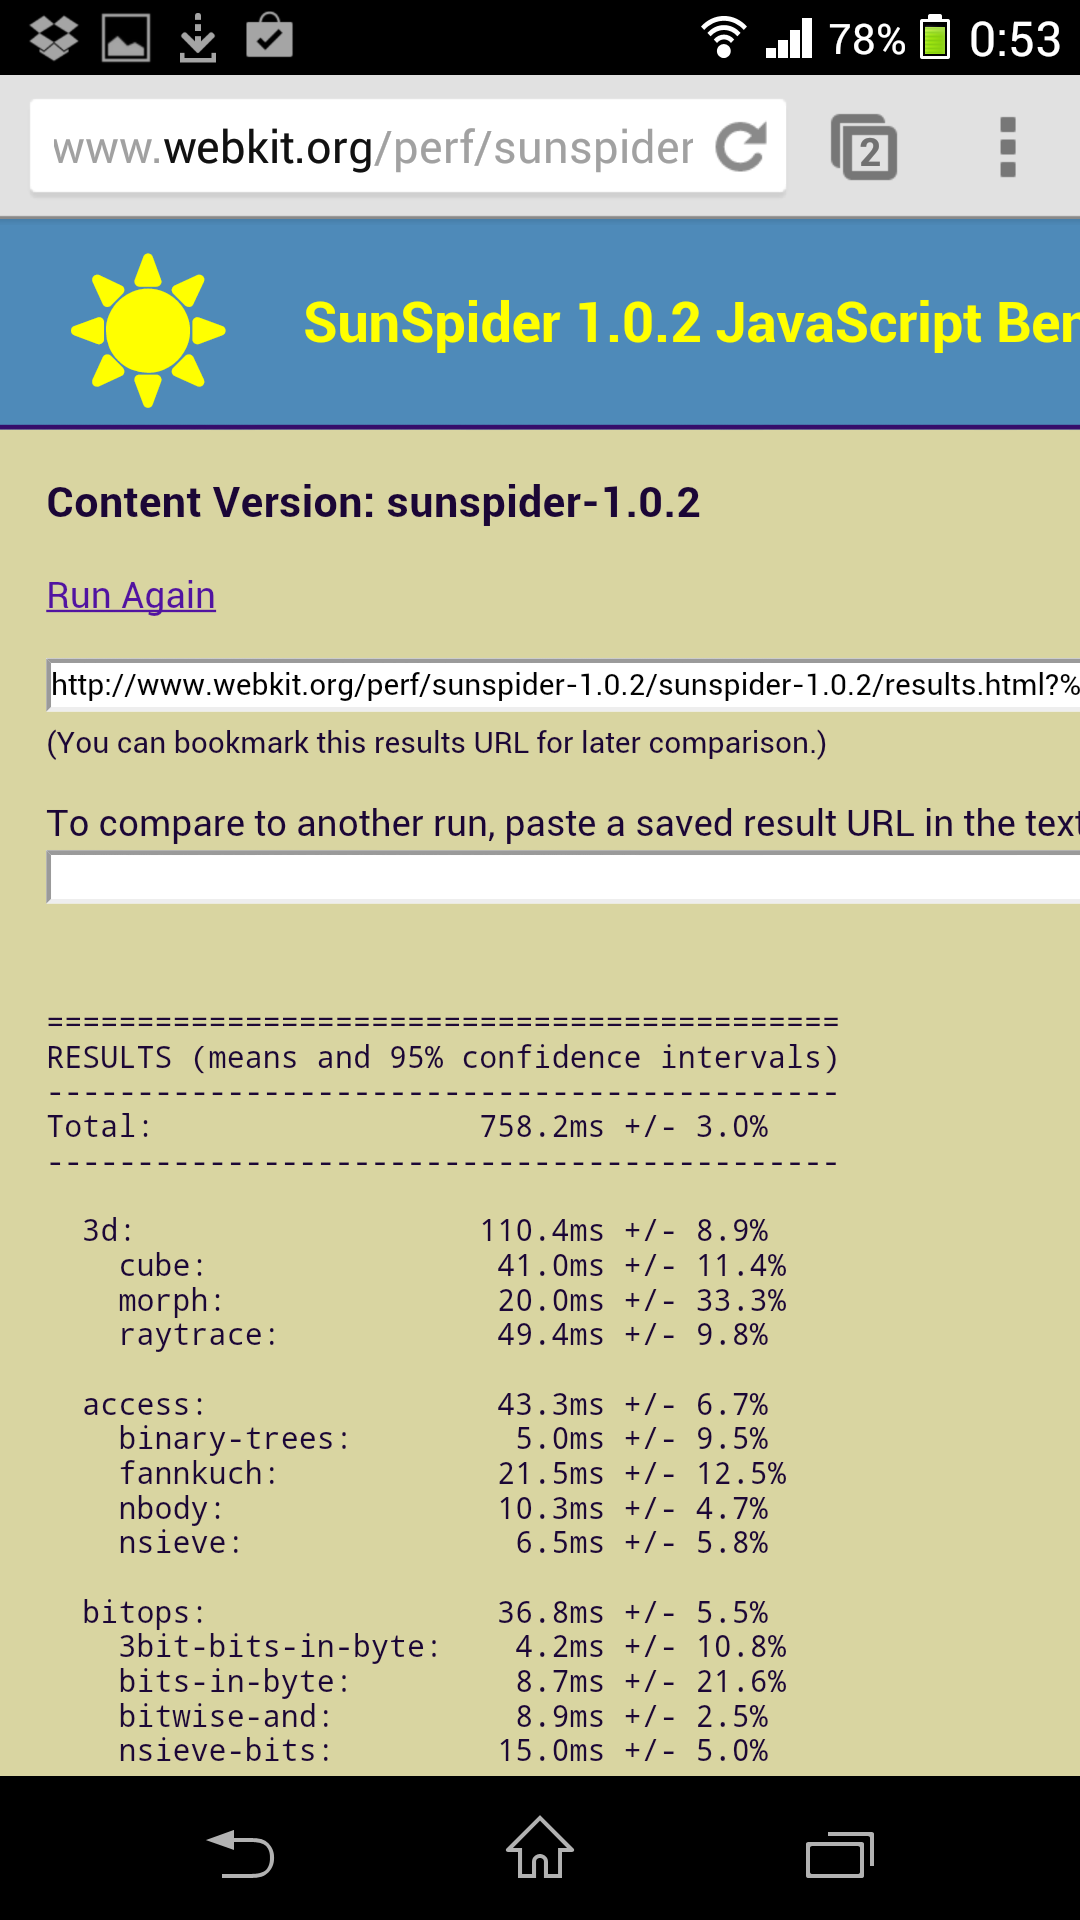Tap the SunSpider 1.0.2 JavaScript heading
This screenshot has height=1920, width=1080.
(x=690, y=324)
